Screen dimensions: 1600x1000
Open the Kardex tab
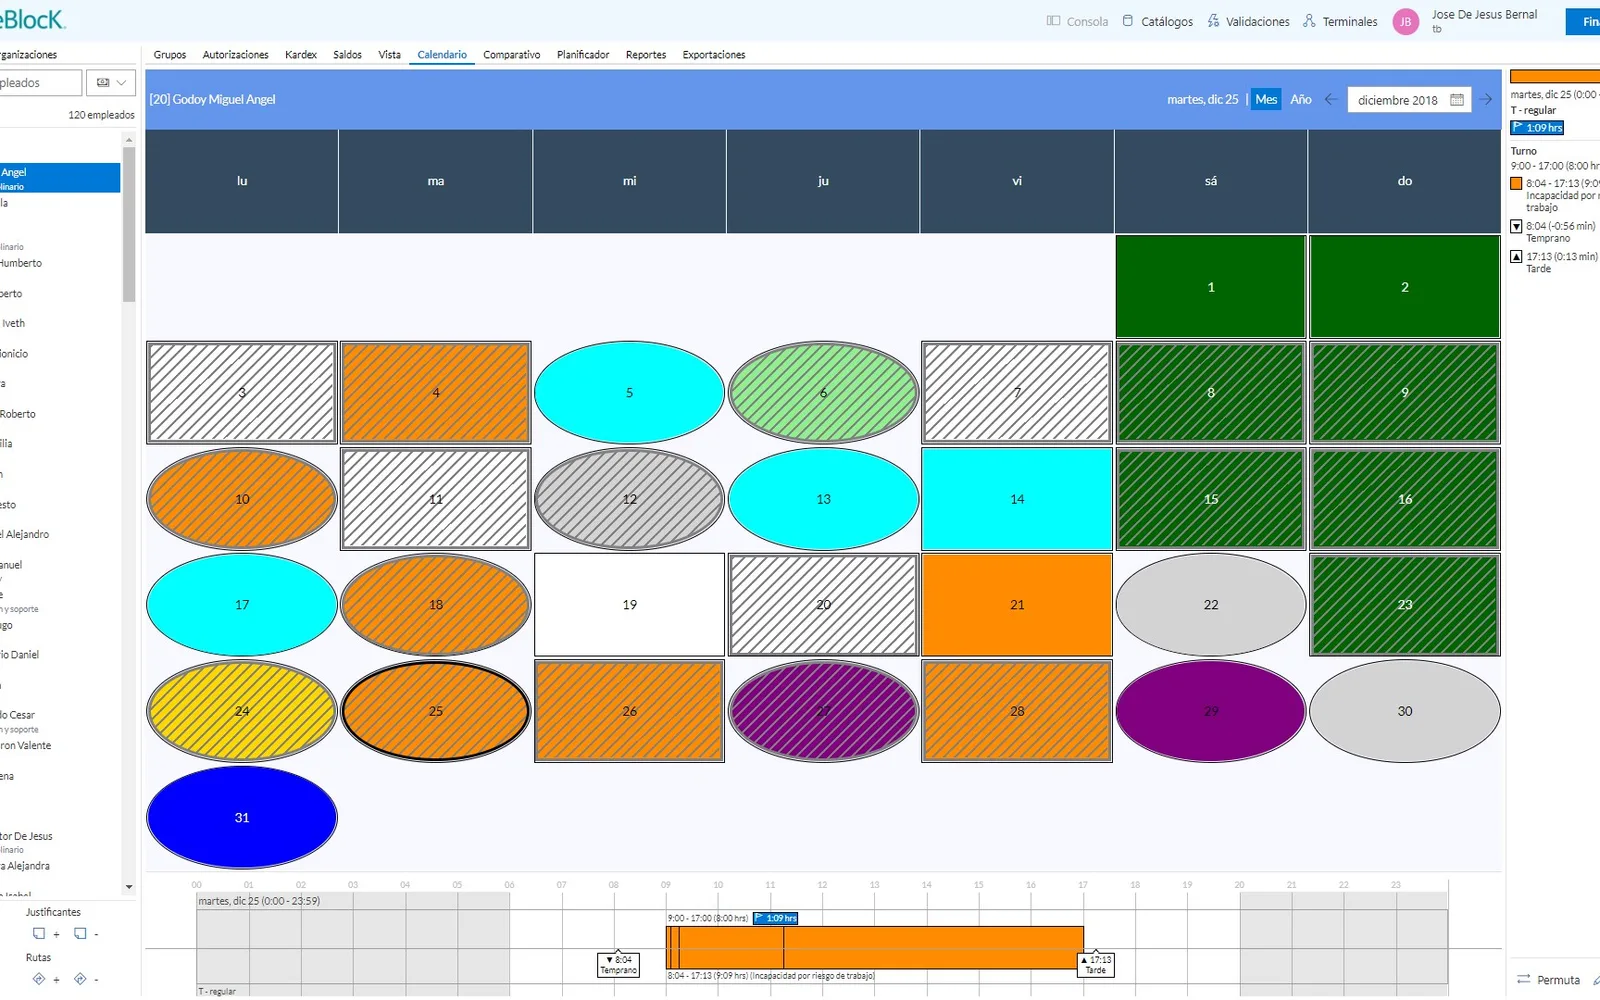pyautogui.click(x=301, y=55)
